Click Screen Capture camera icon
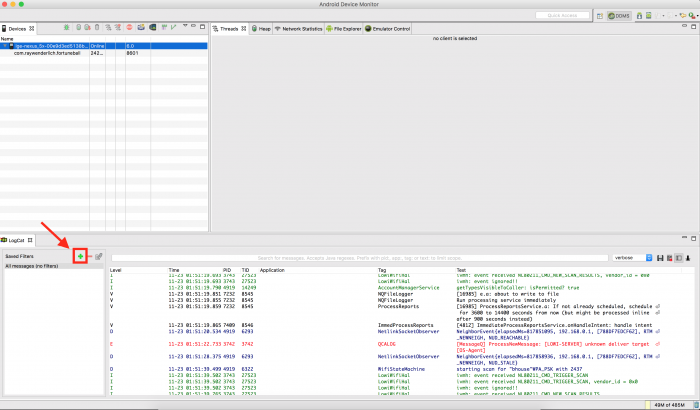Viewport: 700px width, 410px height. click(141, 28)
